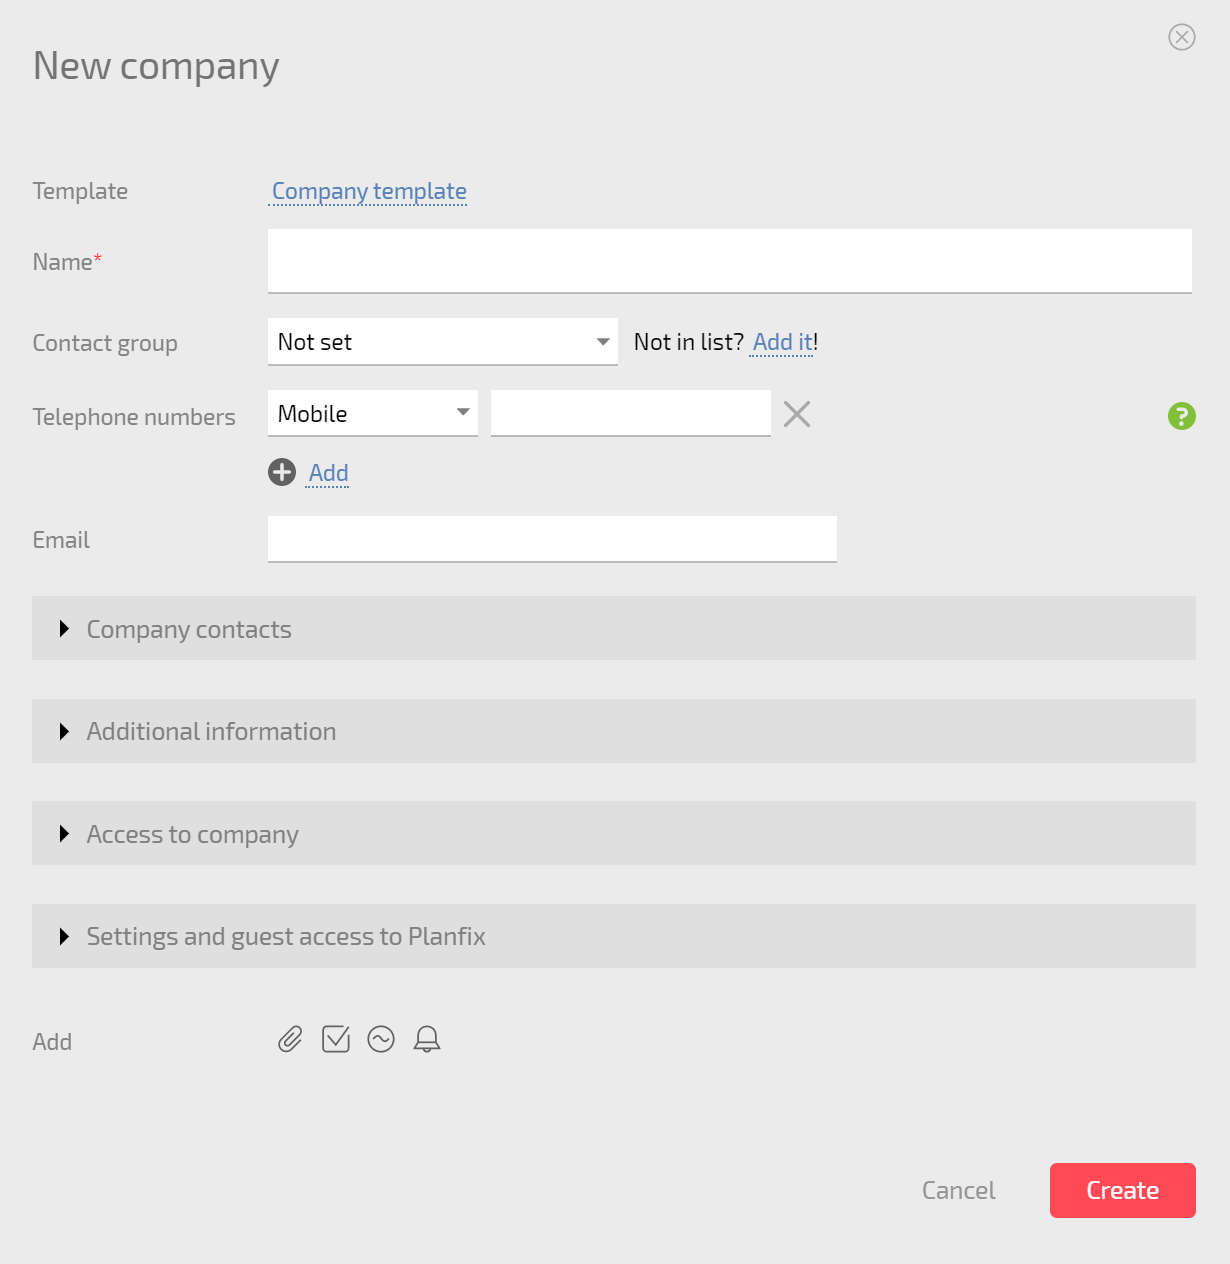
Task: Click the Company template link
Action: (369, 191)
